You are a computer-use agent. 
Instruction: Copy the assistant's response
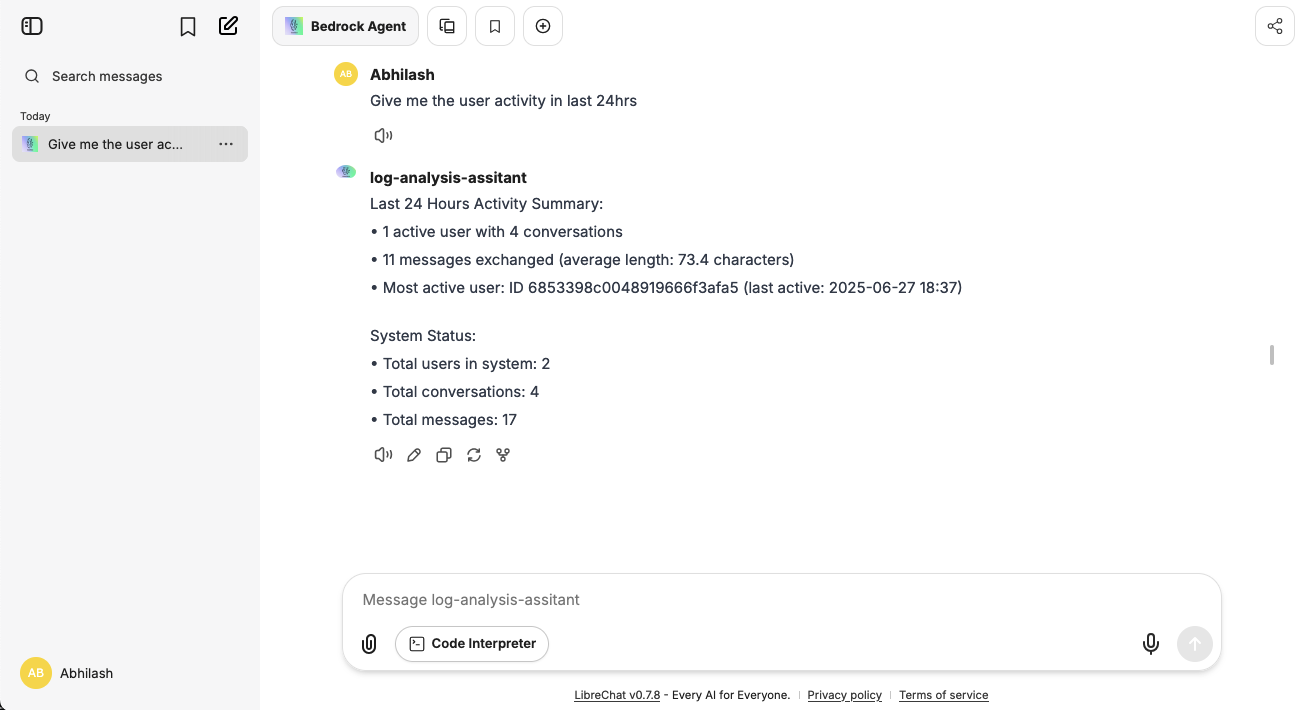(x=443, y=454)
